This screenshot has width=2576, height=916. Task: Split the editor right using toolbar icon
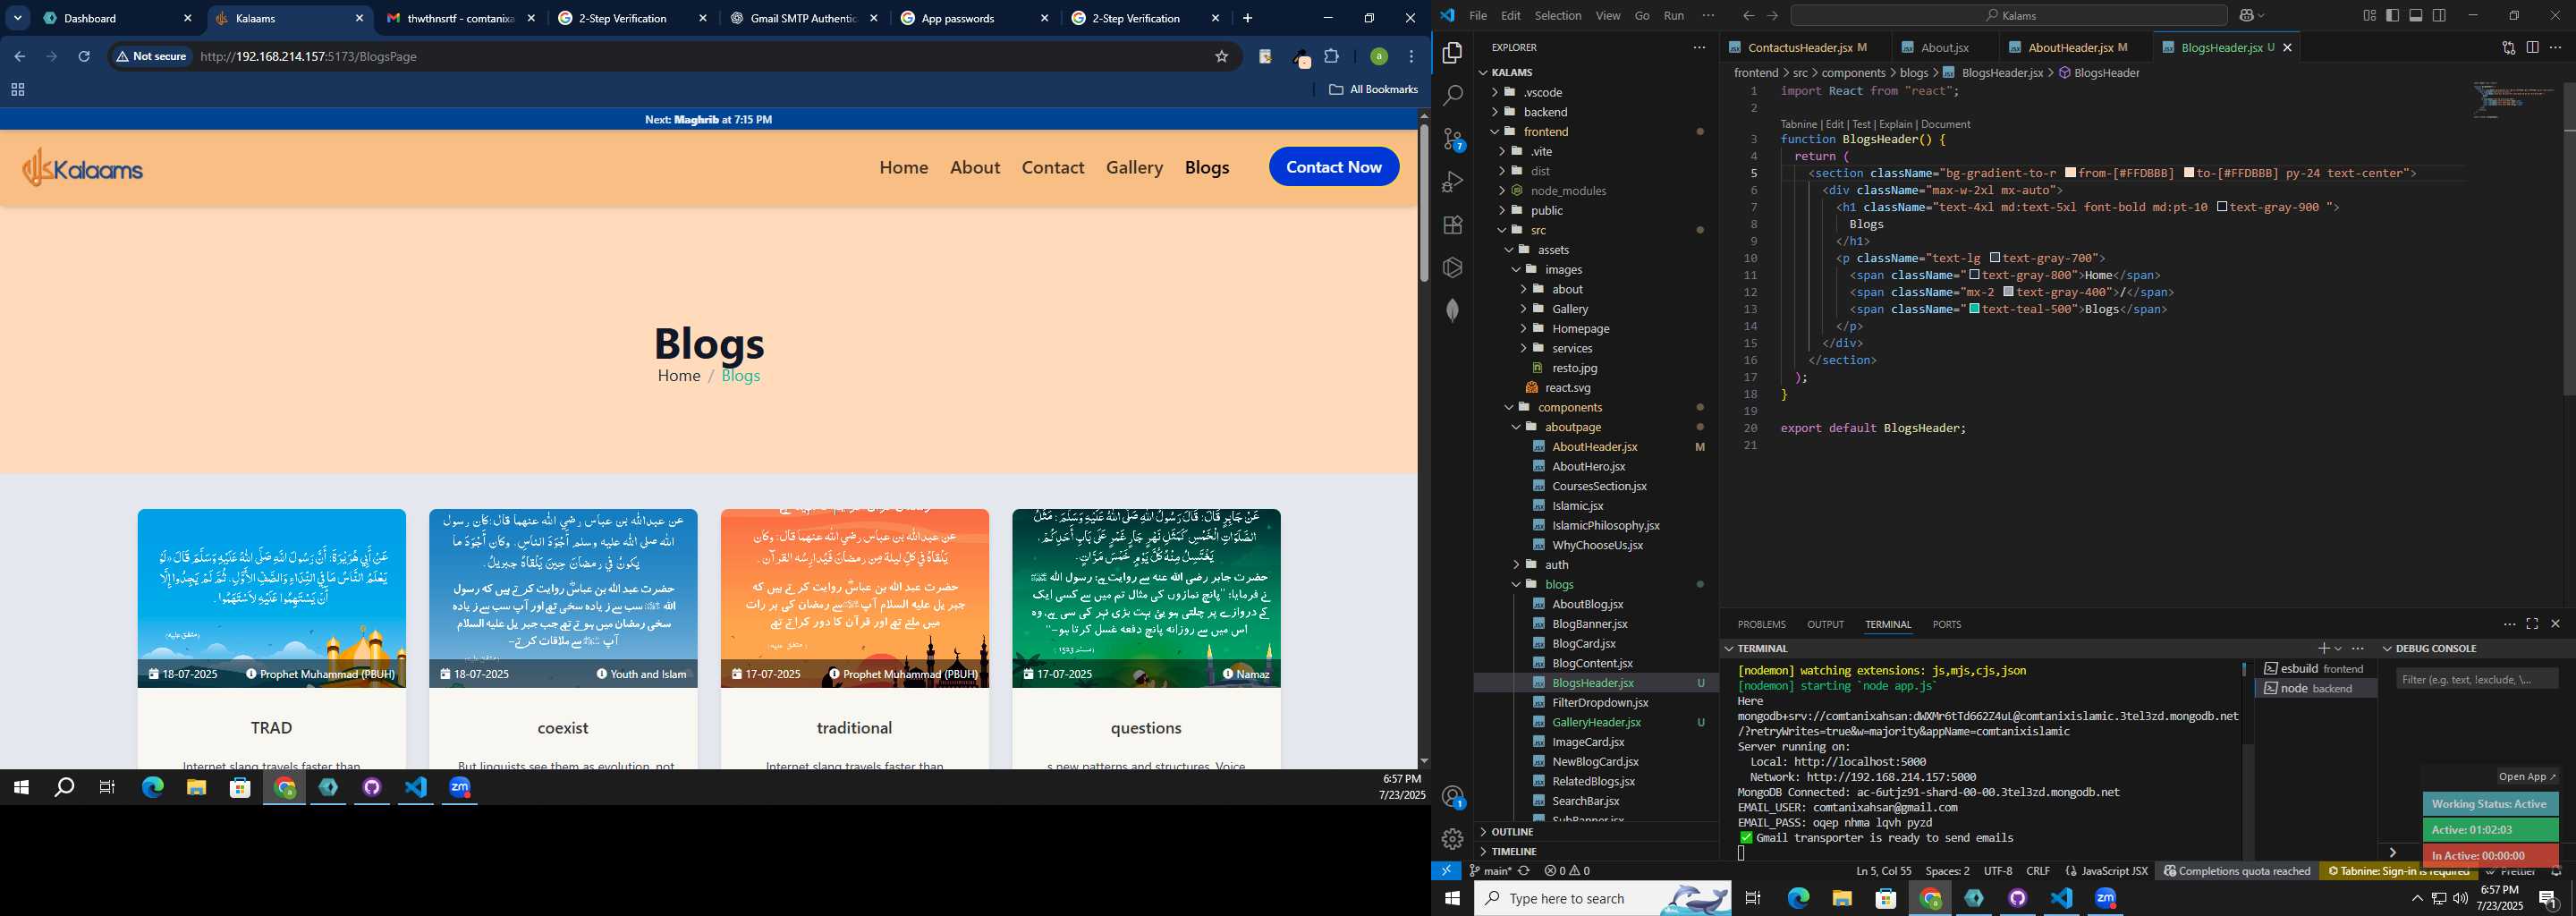click(2532, 47)
